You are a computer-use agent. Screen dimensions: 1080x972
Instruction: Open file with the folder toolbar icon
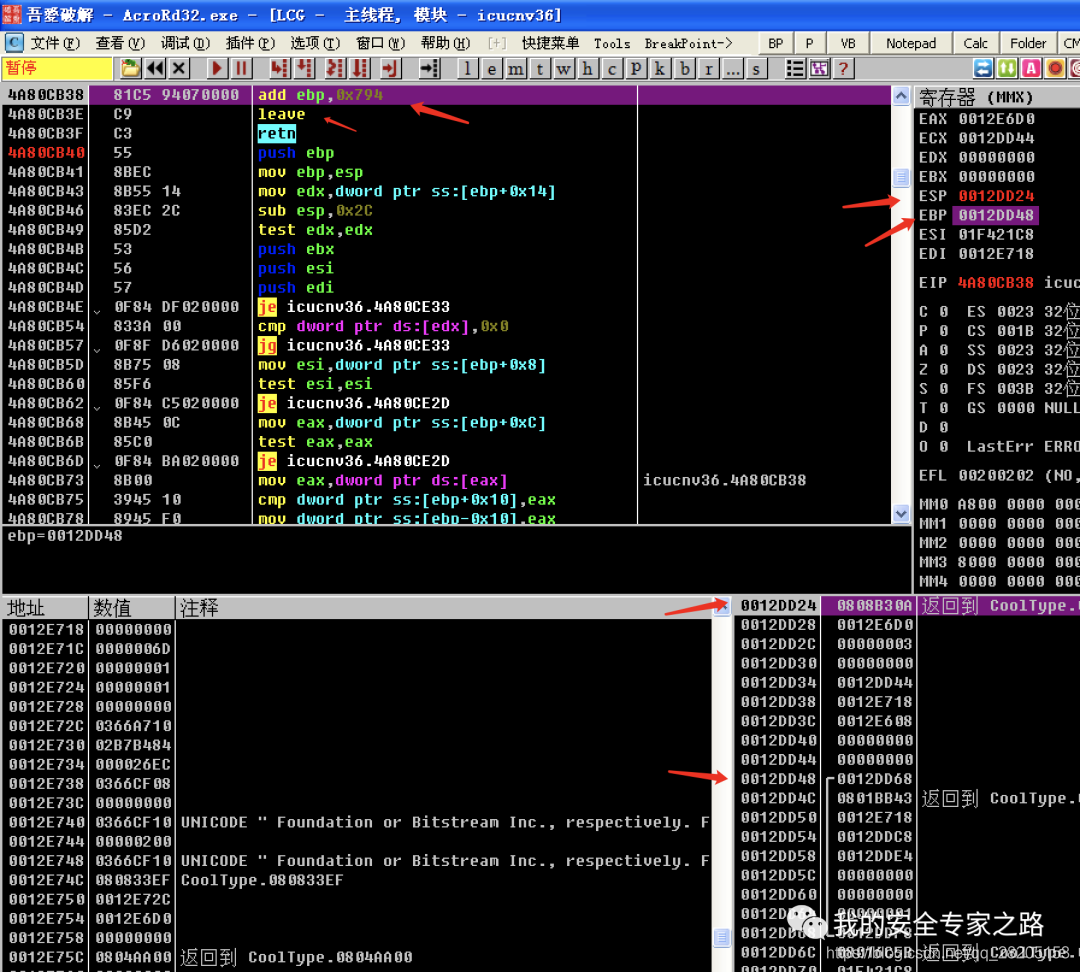coord(130,68)
